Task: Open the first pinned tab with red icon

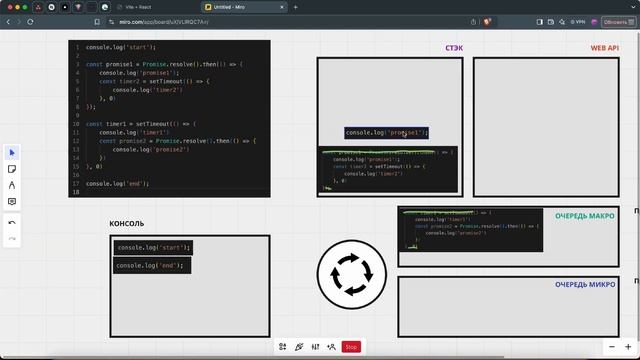Action: click(38, 7)
